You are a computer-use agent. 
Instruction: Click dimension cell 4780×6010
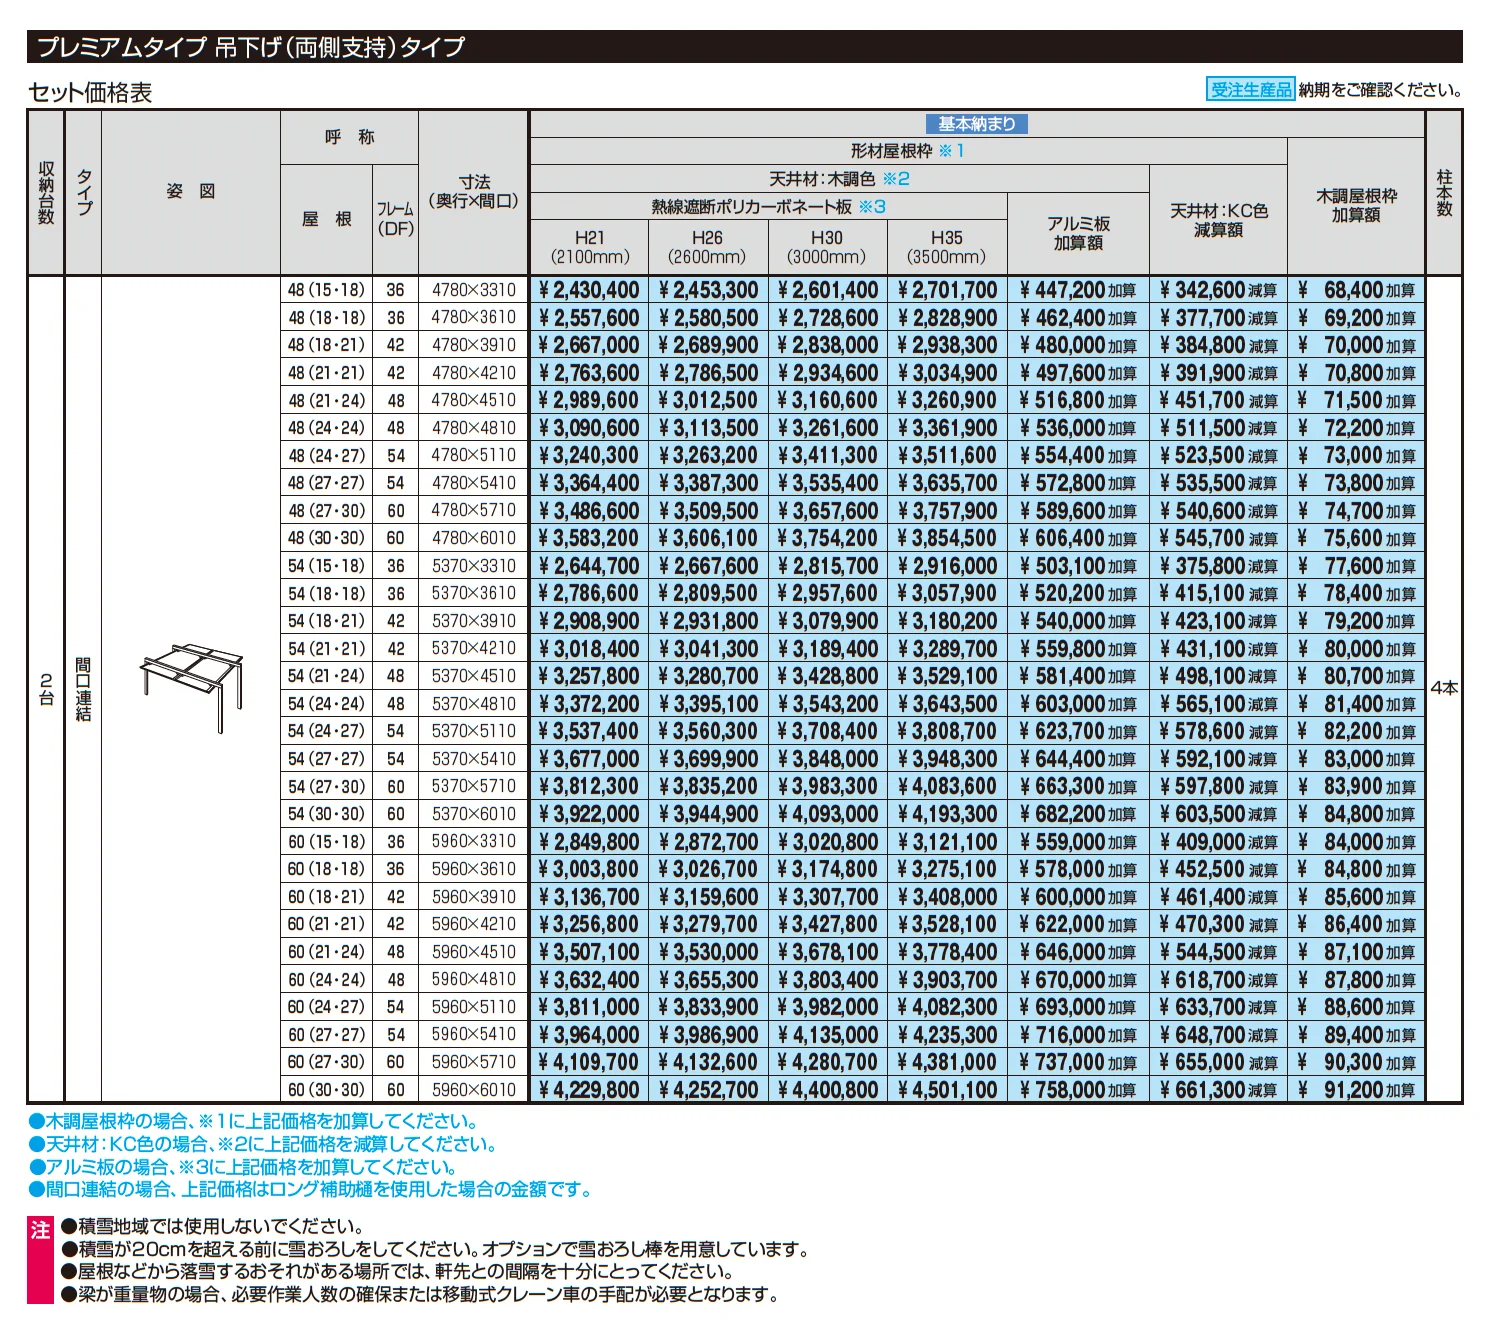click(x=474, y=538)
